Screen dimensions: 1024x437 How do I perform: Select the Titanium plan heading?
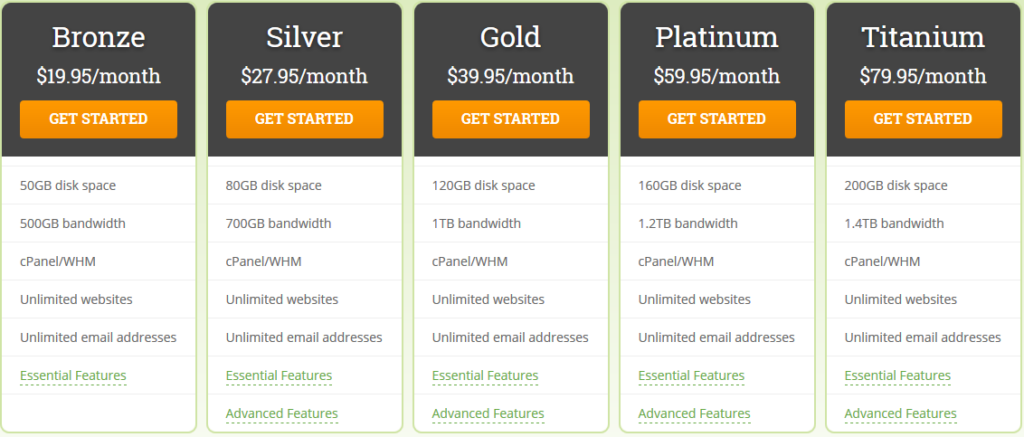click(x=923, y=37)
